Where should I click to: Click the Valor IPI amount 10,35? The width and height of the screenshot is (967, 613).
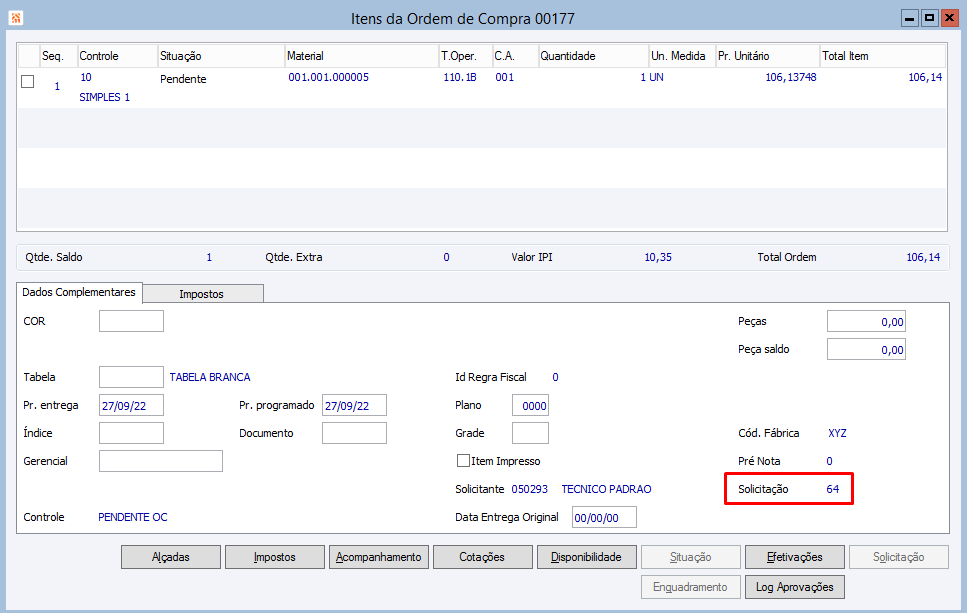pyautogui.click(x=658, y=257)
